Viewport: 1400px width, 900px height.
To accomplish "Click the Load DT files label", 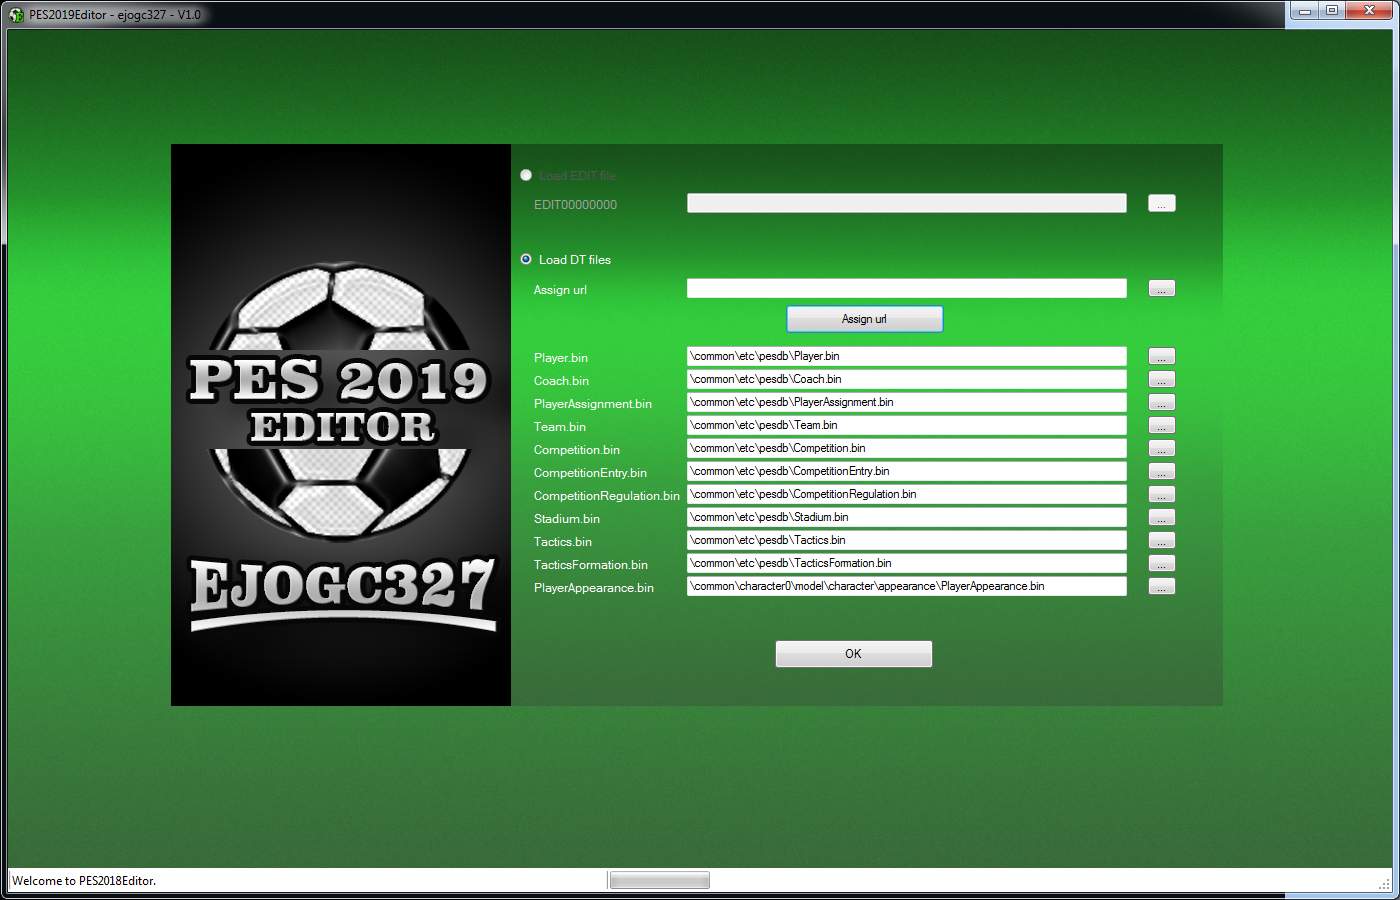I will 574,260.
